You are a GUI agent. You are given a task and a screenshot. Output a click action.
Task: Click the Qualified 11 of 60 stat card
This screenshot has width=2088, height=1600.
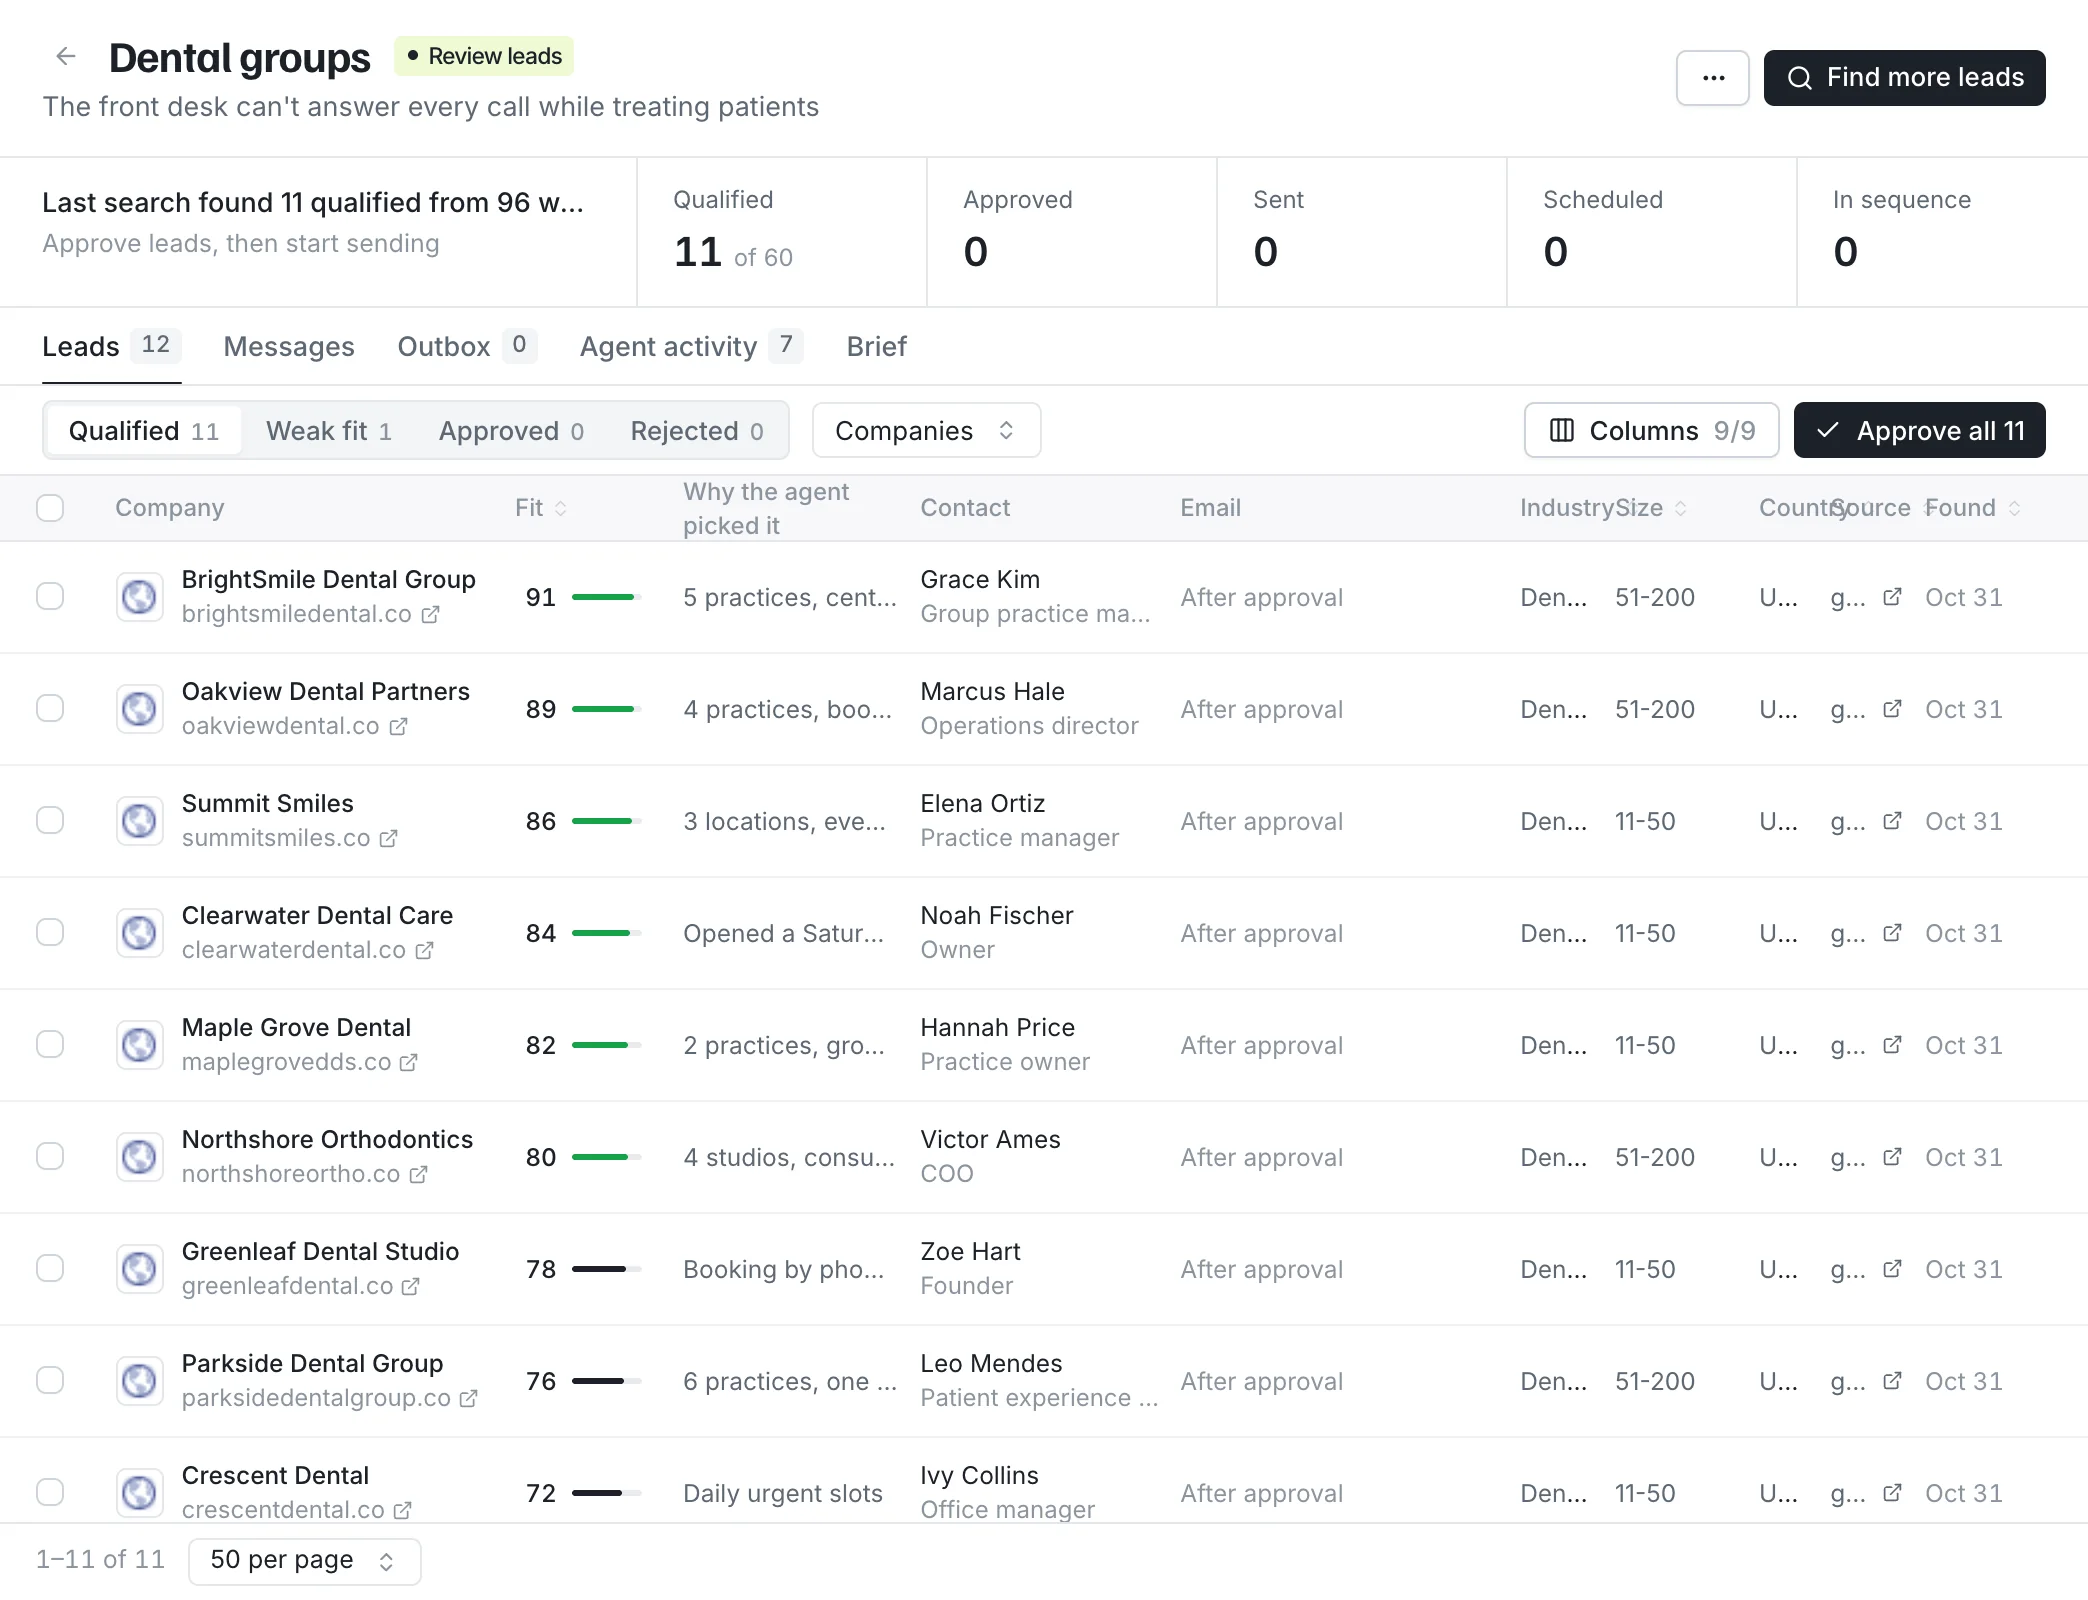781,232
